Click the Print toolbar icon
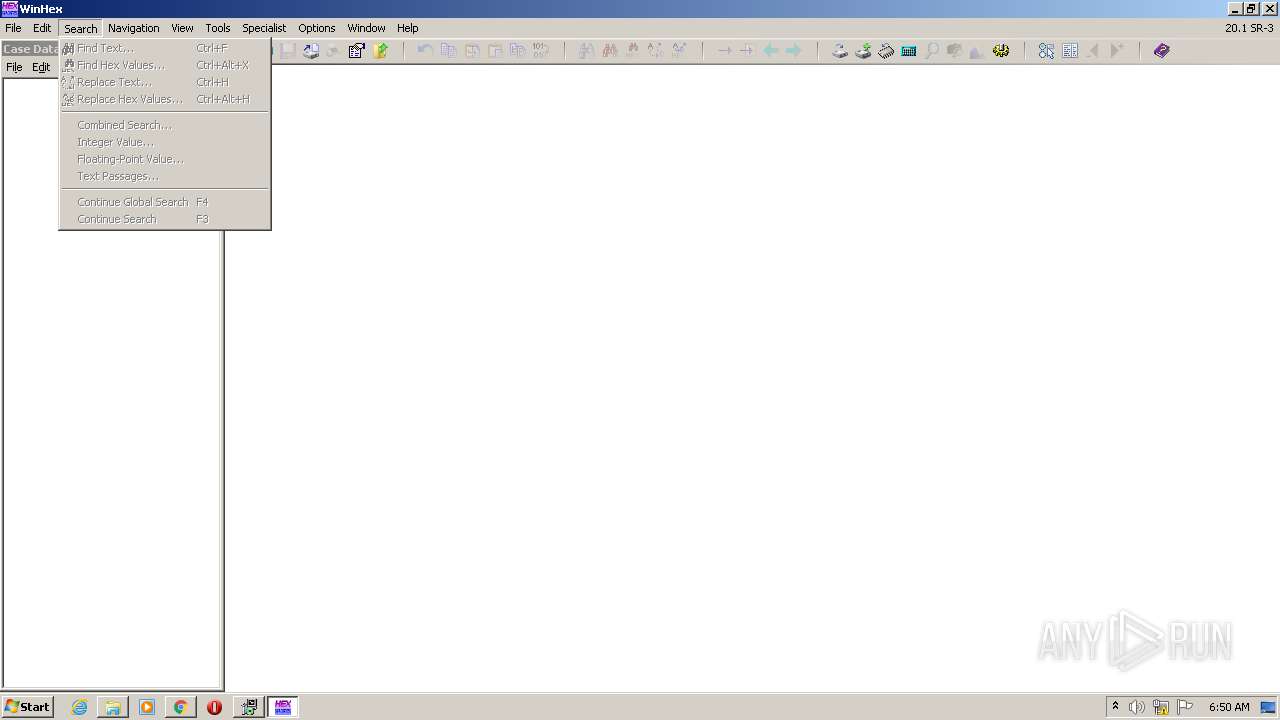Viewport: 1280px width, 720px height. pyautogui.click(x=311, y=50)
